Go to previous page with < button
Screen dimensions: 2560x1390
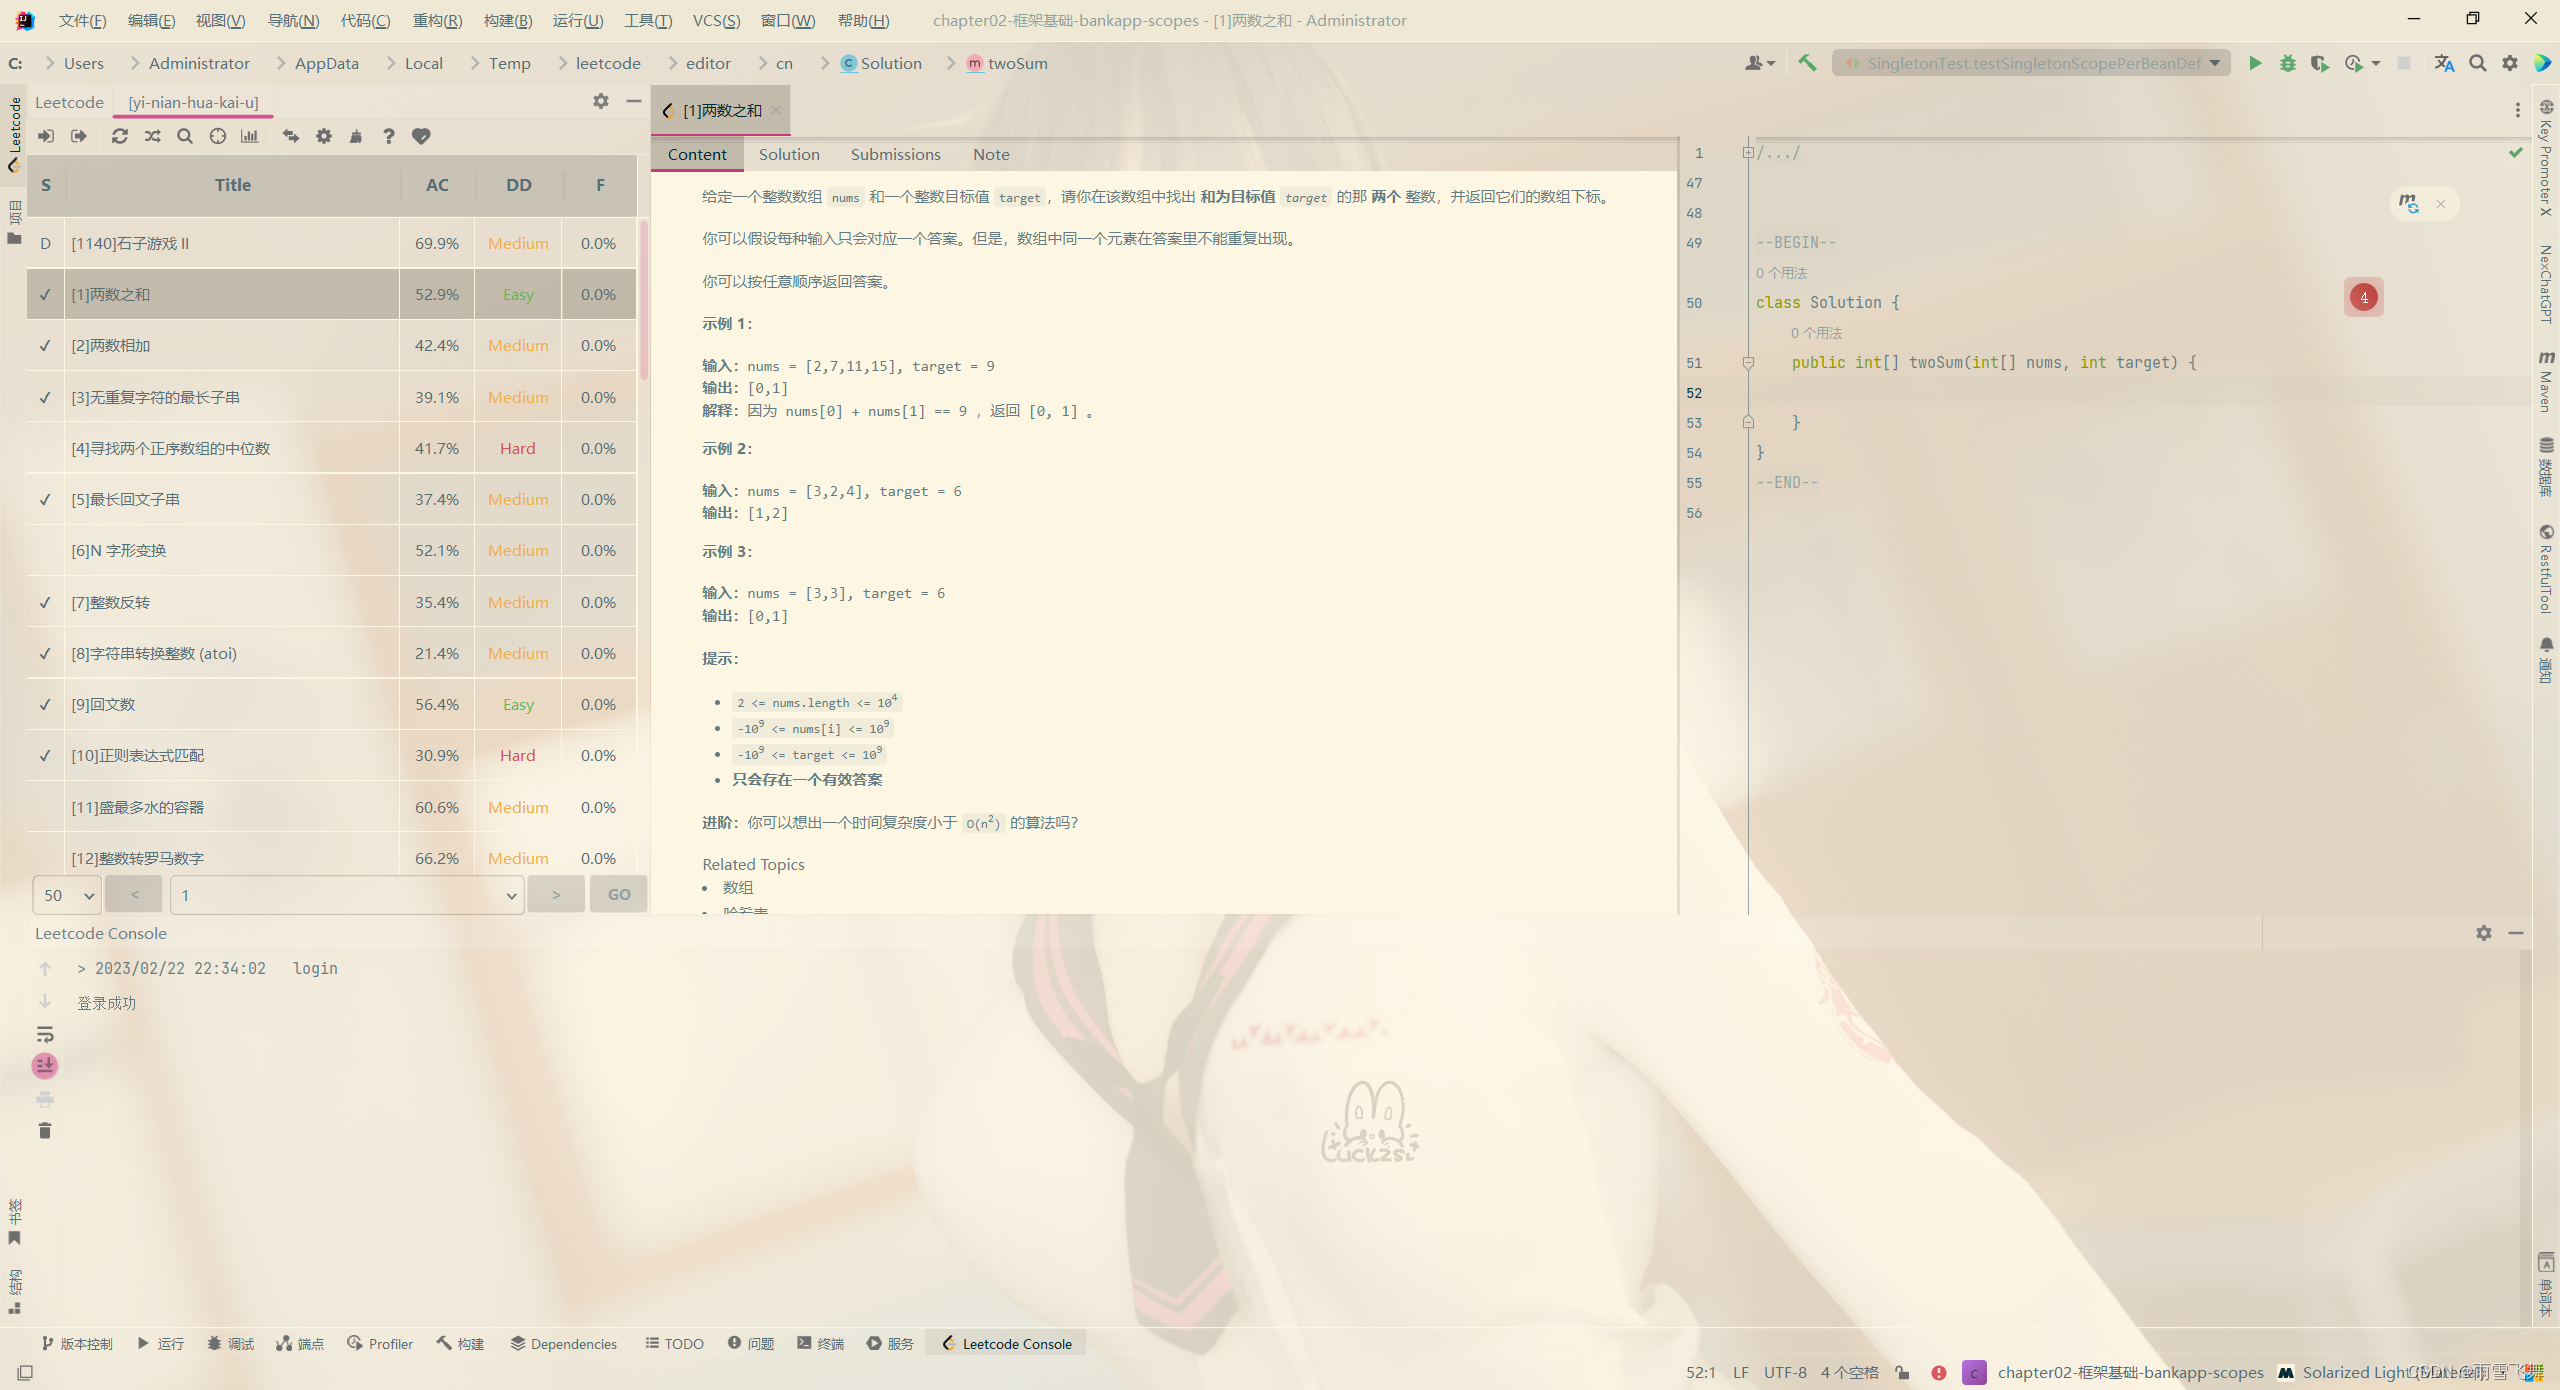click(x=134, y=895)
